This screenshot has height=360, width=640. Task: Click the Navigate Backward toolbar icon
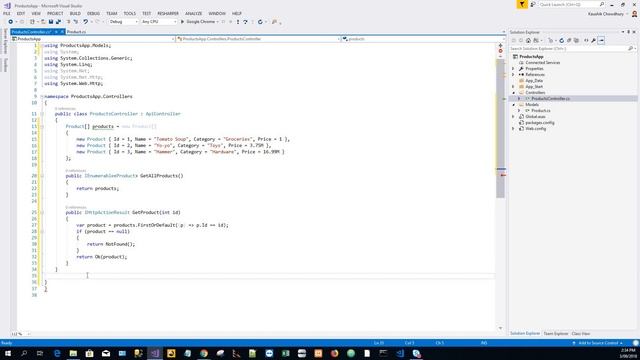click(x=10, y=22)
